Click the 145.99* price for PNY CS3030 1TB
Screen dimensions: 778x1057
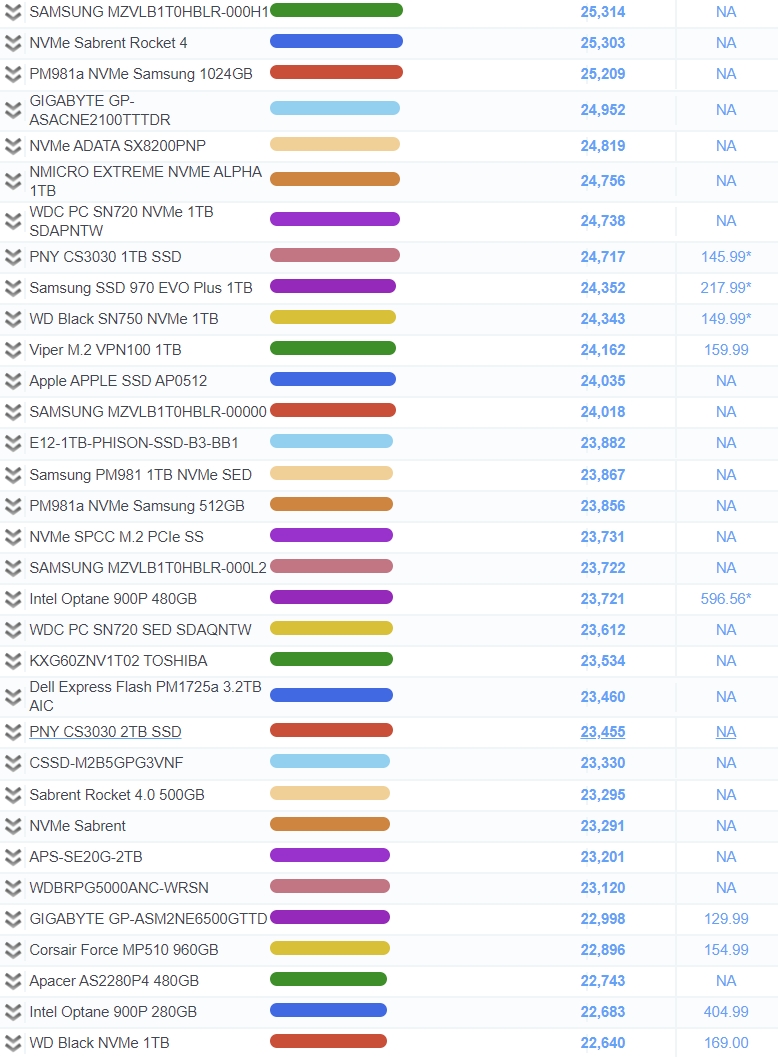click(726, 257)
